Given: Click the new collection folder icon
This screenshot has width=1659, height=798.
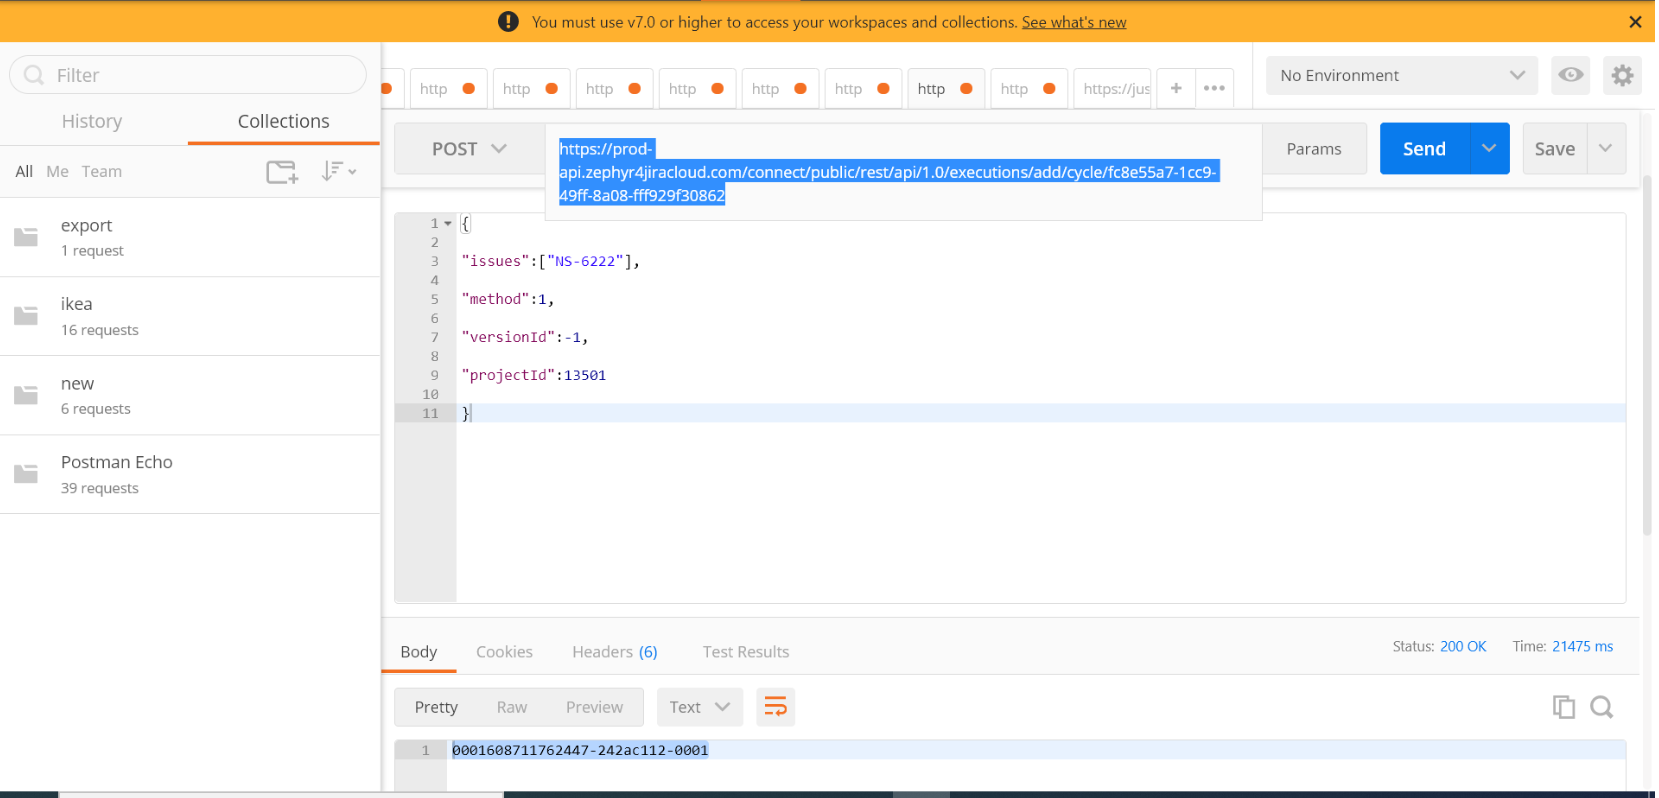Looking at the screenshot, I should (x=282, y=172).
